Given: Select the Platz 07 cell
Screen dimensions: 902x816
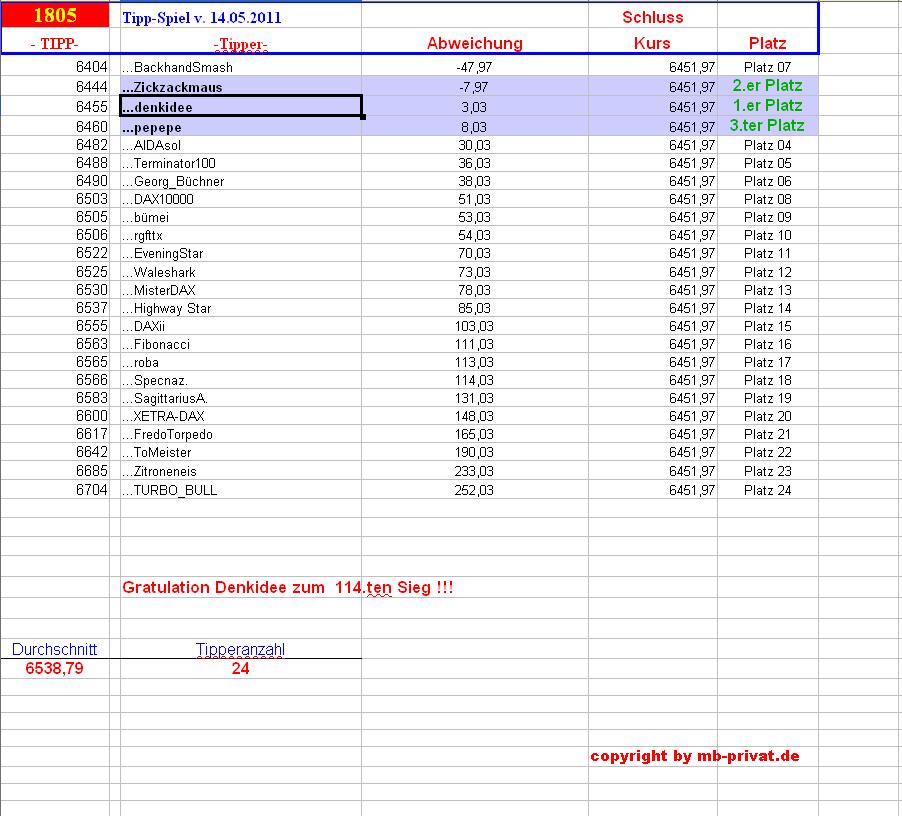Looking at the screenshot, I should pos(767,67).
